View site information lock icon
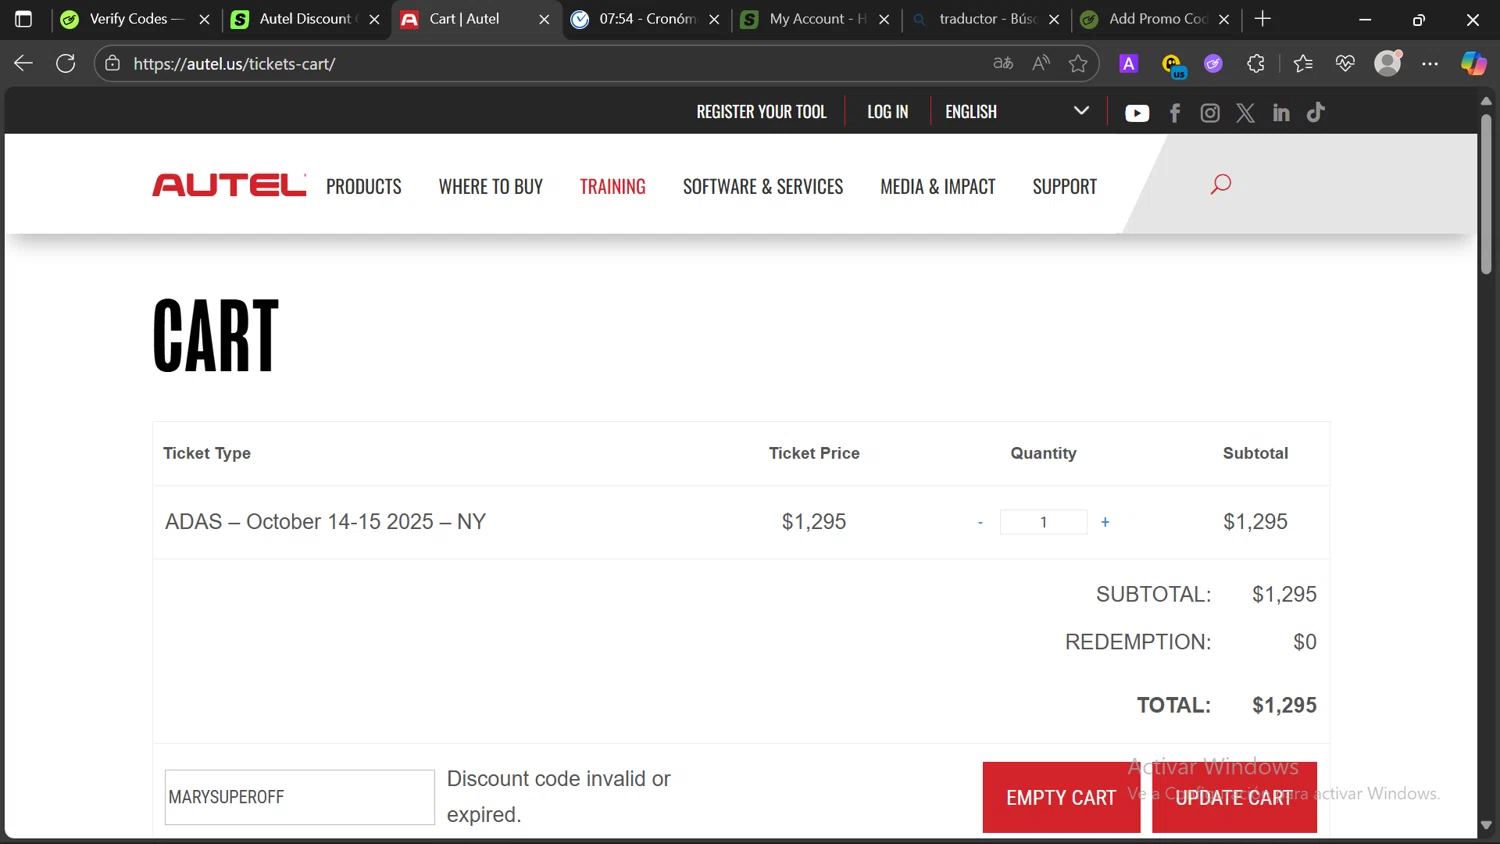The height and width of the screenshot is (844, 1500). pyautogui.click(x=113, y=63)
